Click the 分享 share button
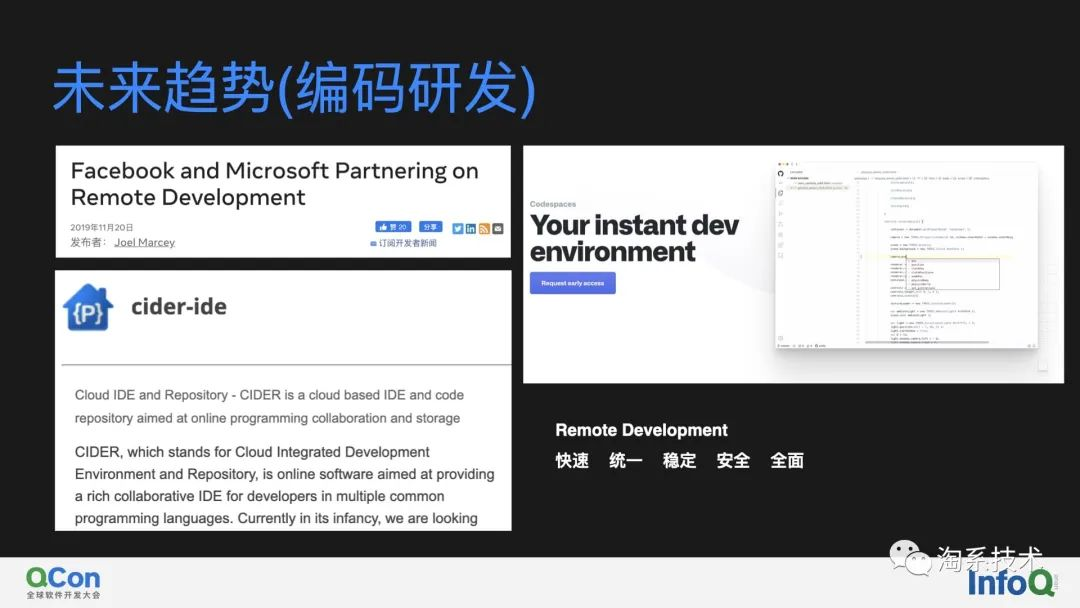This screenshot has height=608, width=1080. (x=430, y=227)
